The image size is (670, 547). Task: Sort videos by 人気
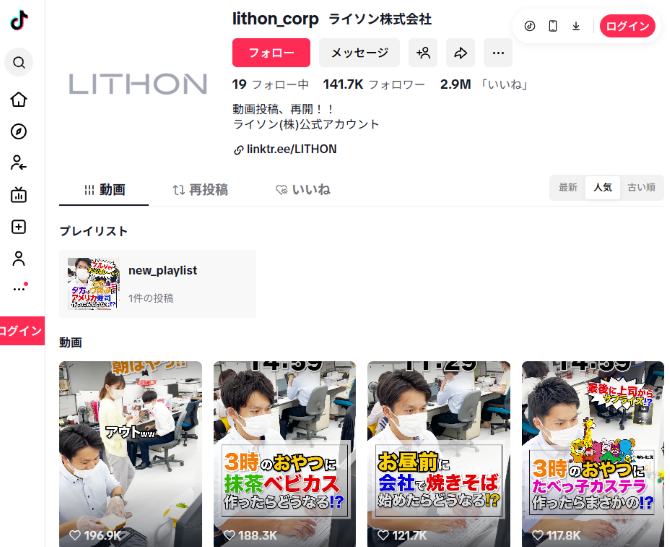point(602,187)
